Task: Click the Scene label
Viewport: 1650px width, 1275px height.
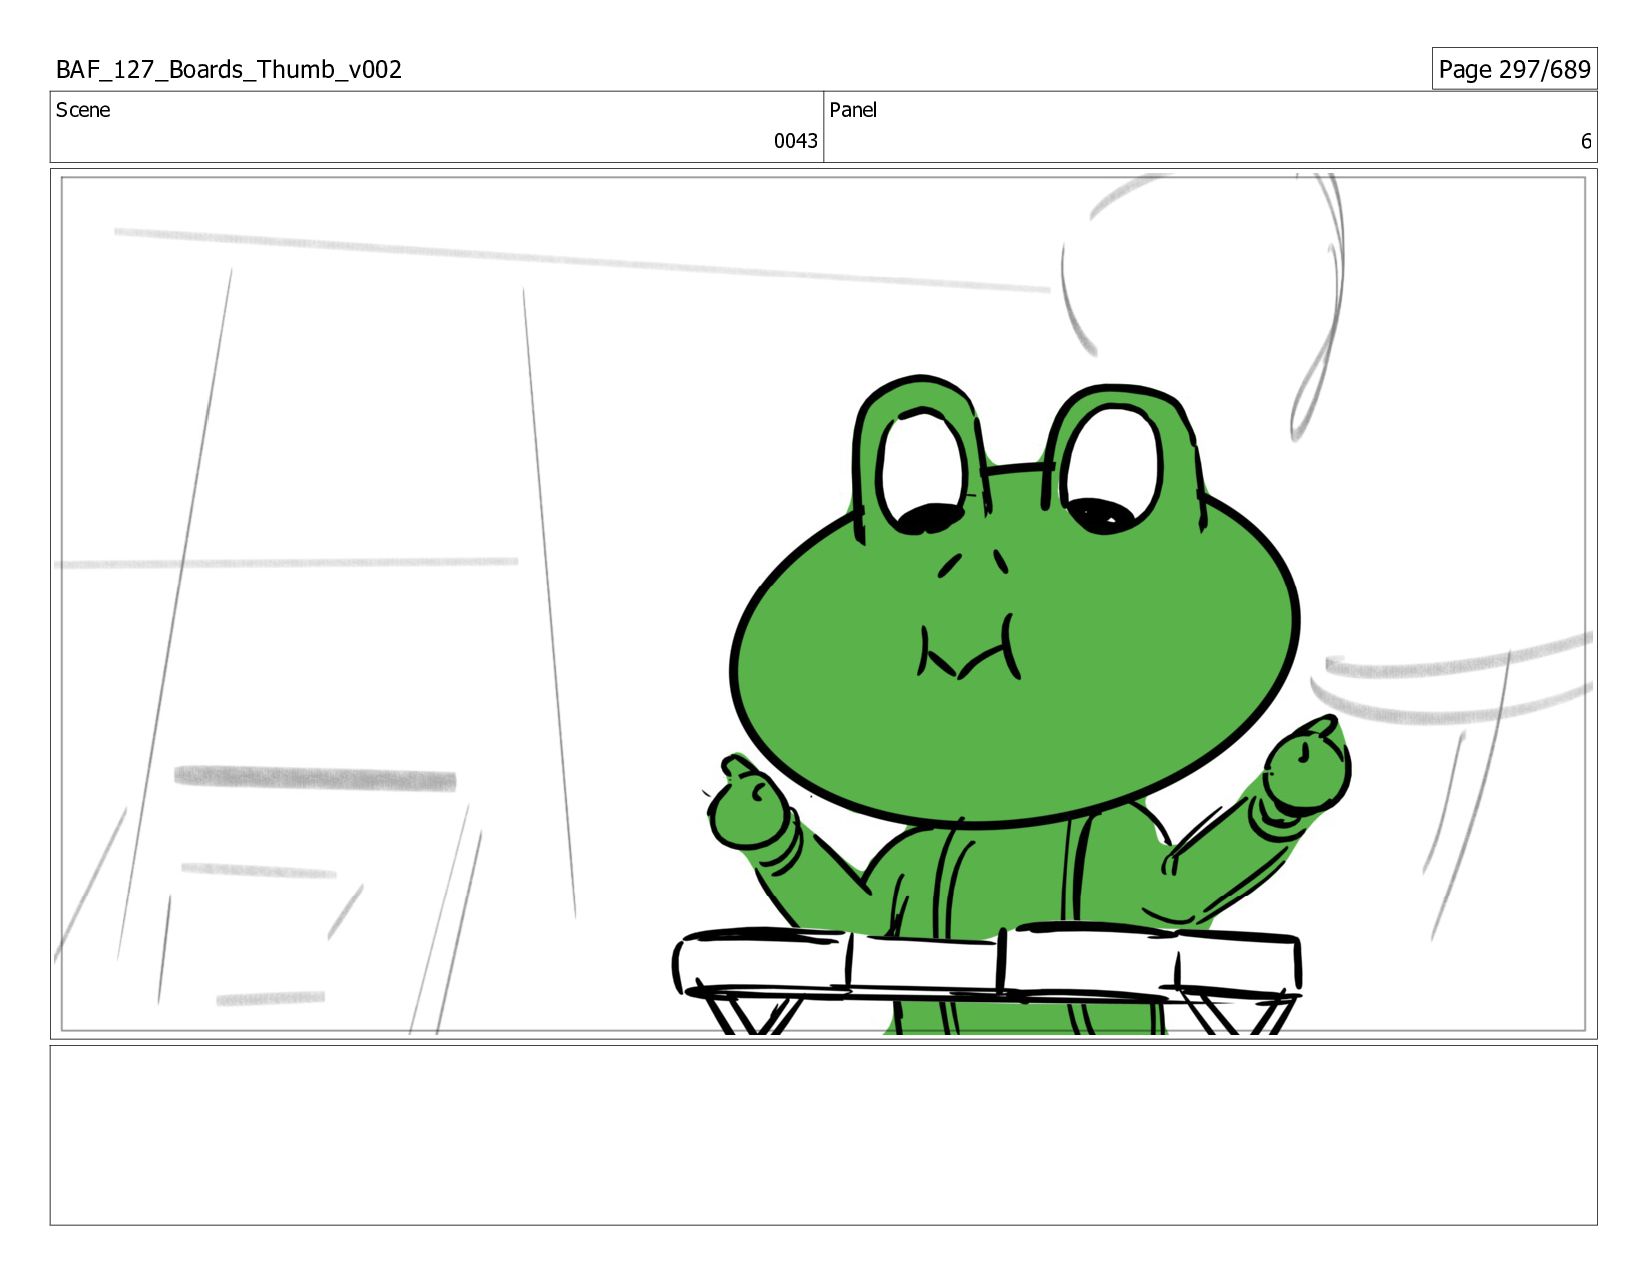Action: [83, 110]
